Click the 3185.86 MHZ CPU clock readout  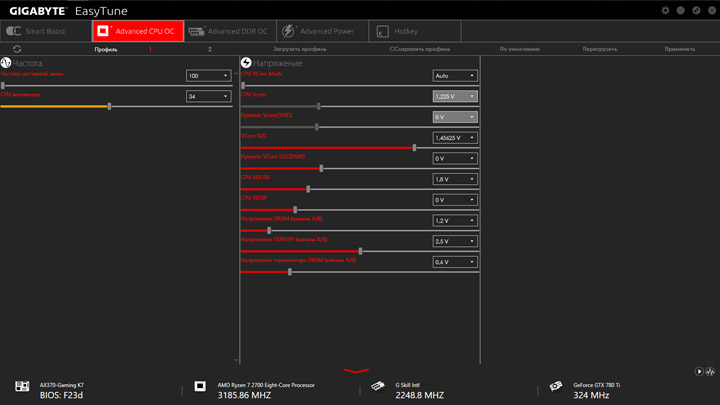(x=244, y=395)
